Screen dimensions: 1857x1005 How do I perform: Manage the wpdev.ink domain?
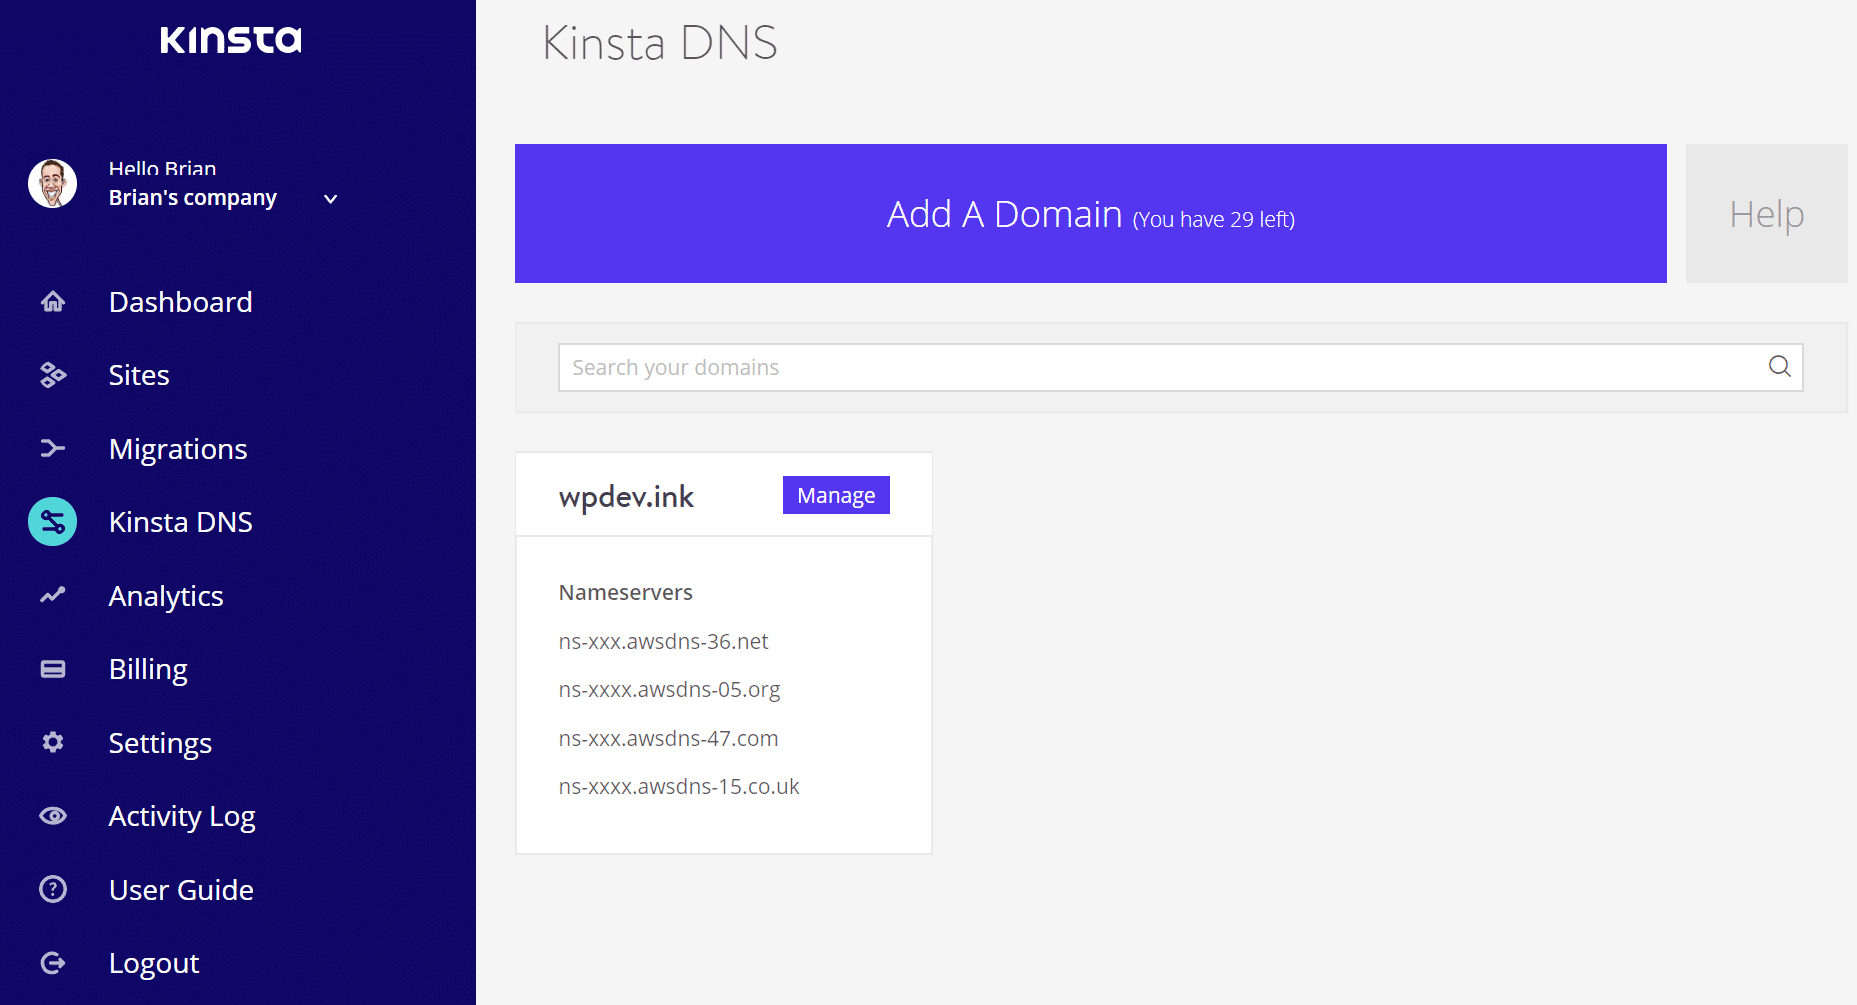pyautogui.click(x=836, y=494)
